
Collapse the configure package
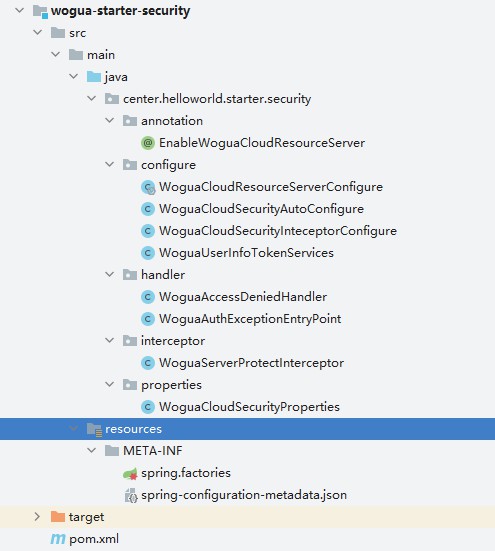point(110,164)
